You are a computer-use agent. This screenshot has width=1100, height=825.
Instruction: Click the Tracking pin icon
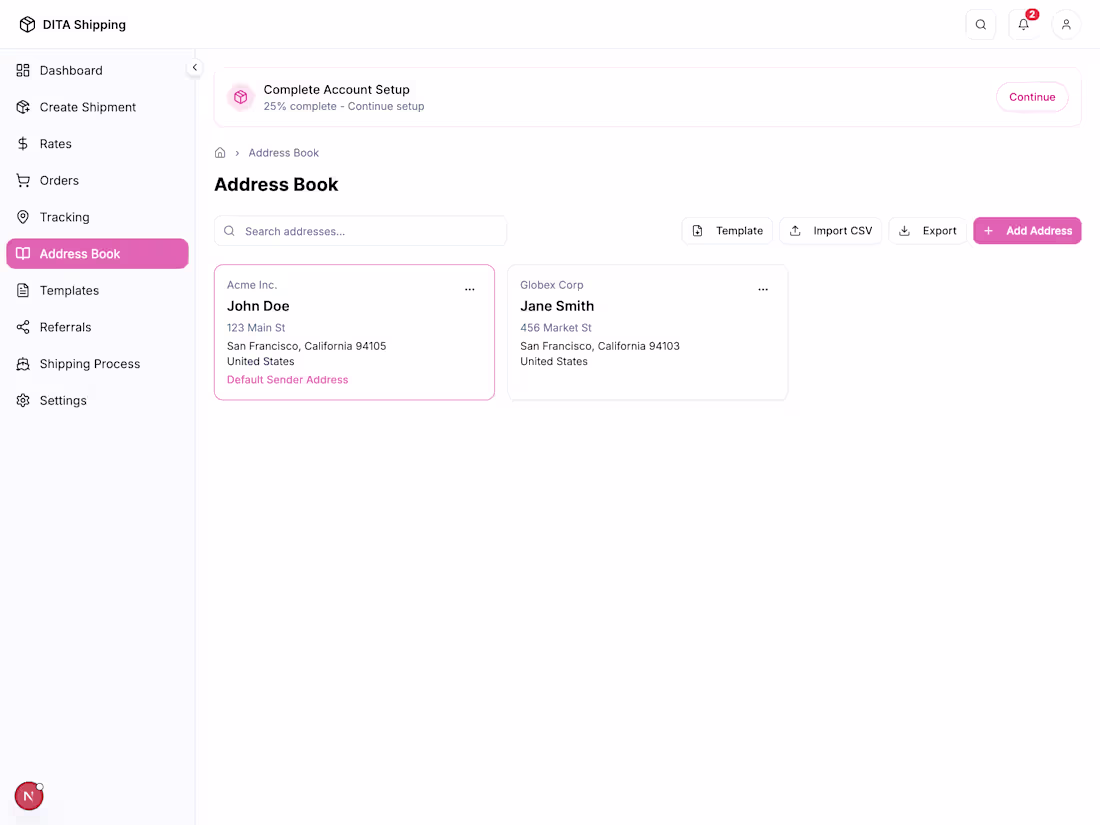coord(23,217)
